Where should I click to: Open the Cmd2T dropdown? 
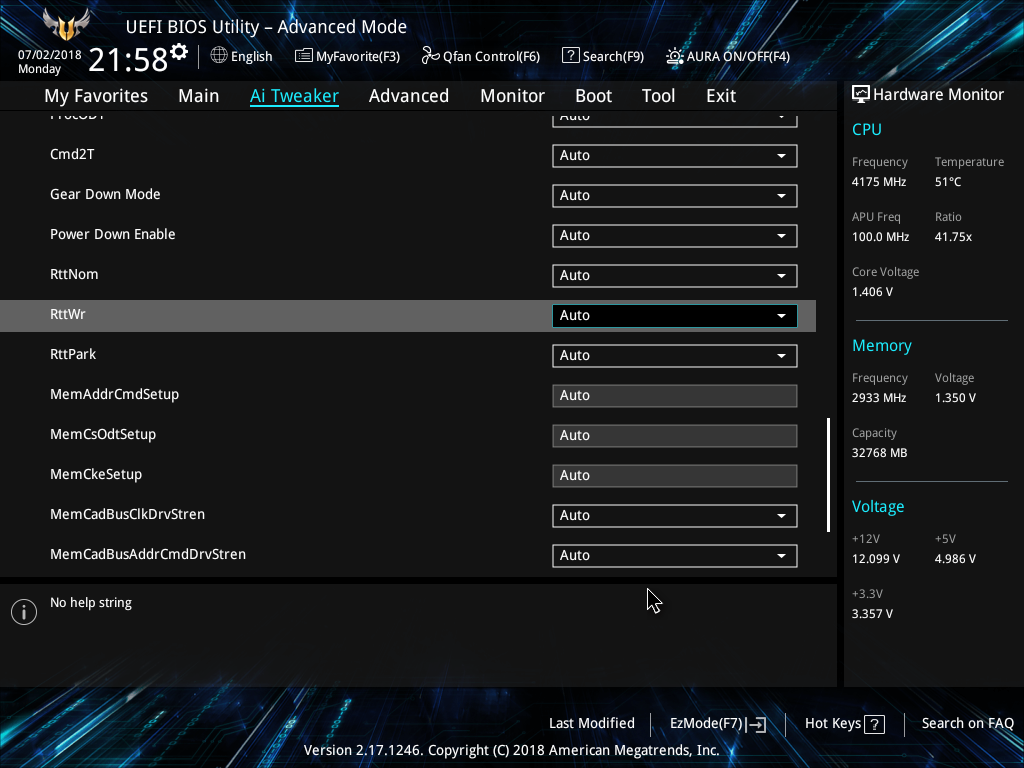[x=675, y=155]
